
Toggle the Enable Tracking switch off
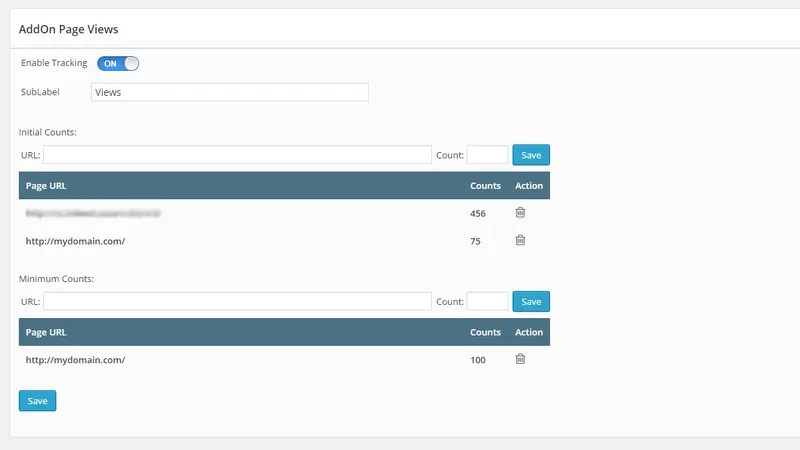[118, 63]
